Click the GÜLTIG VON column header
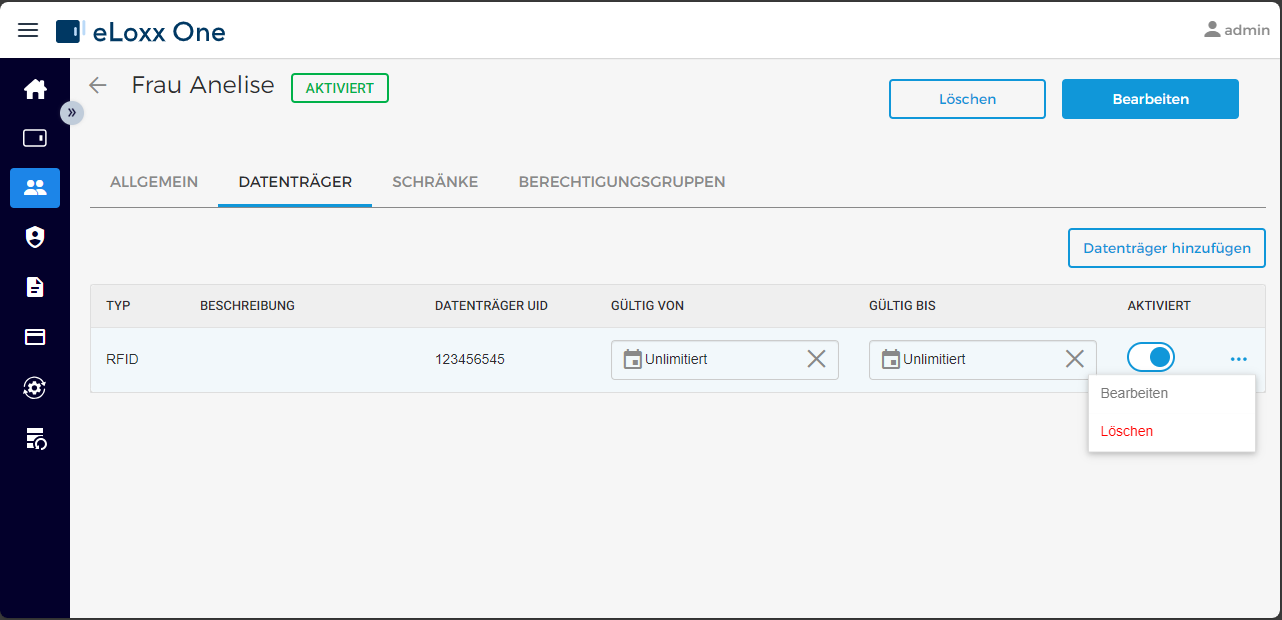1282x620 pixels. coord(648,306)
